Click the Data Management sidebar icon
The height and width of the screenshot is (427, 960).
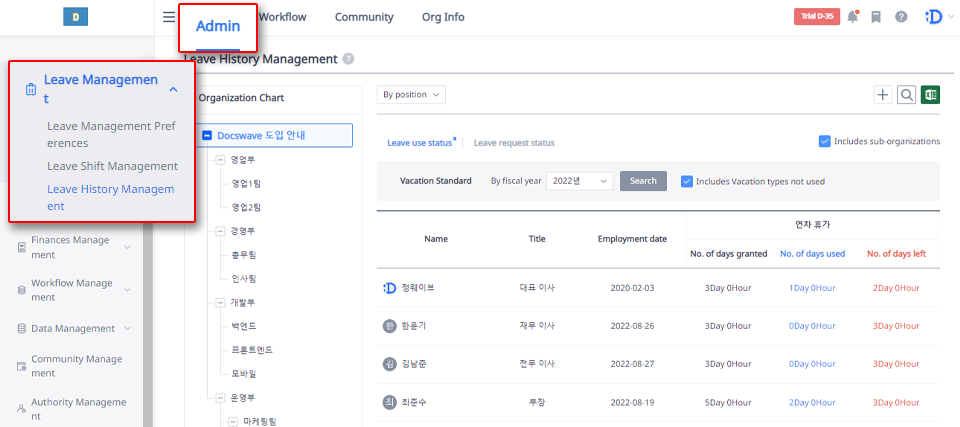21,328
